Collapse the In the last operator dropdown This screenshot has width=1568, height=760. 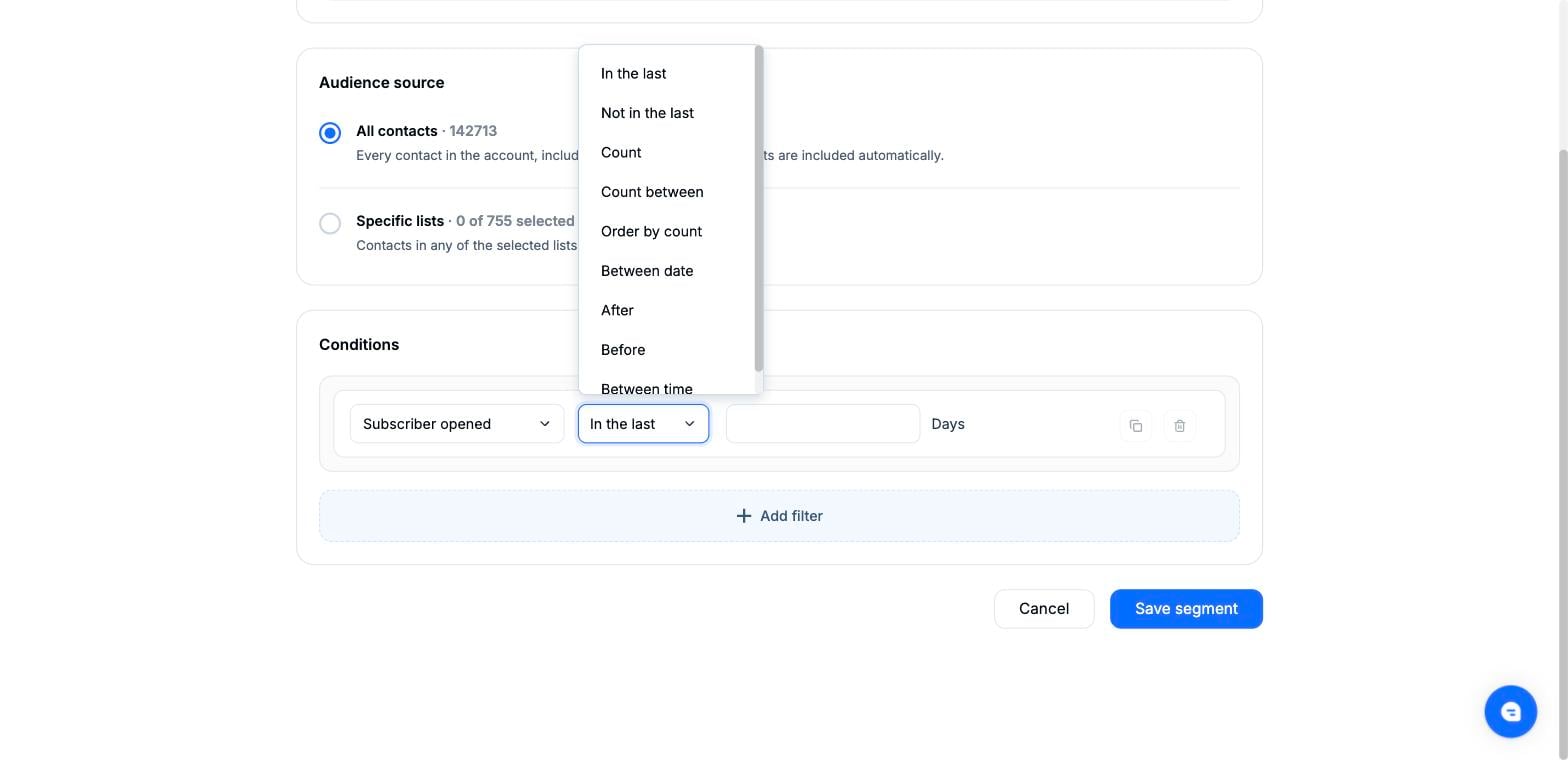pyautogui.click(x=643, y=424)
